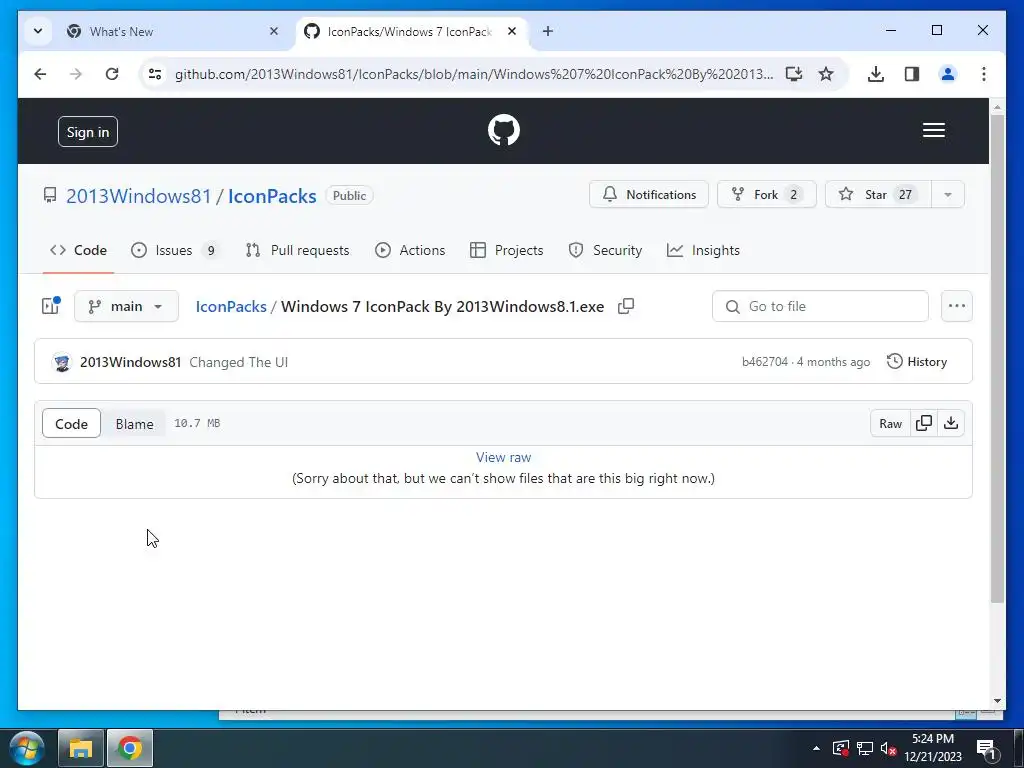The width and height of the screenshot is (1024, 768).
Task: Go back in Chrome browser
Action: click(x=40, y=74)
